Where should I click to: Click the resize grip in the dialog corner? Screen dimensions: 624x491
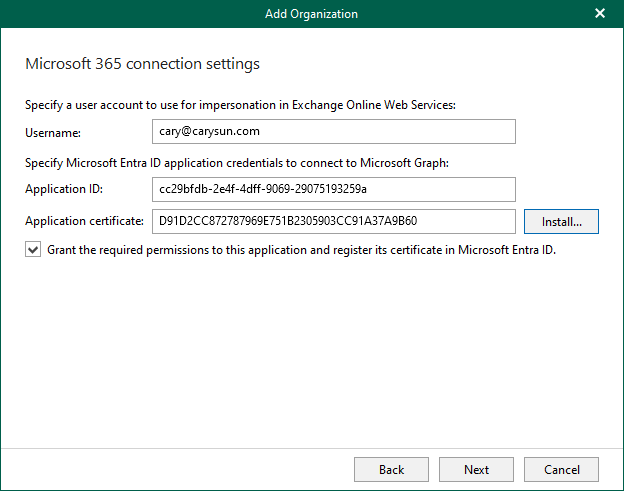(x=617, y=484)
